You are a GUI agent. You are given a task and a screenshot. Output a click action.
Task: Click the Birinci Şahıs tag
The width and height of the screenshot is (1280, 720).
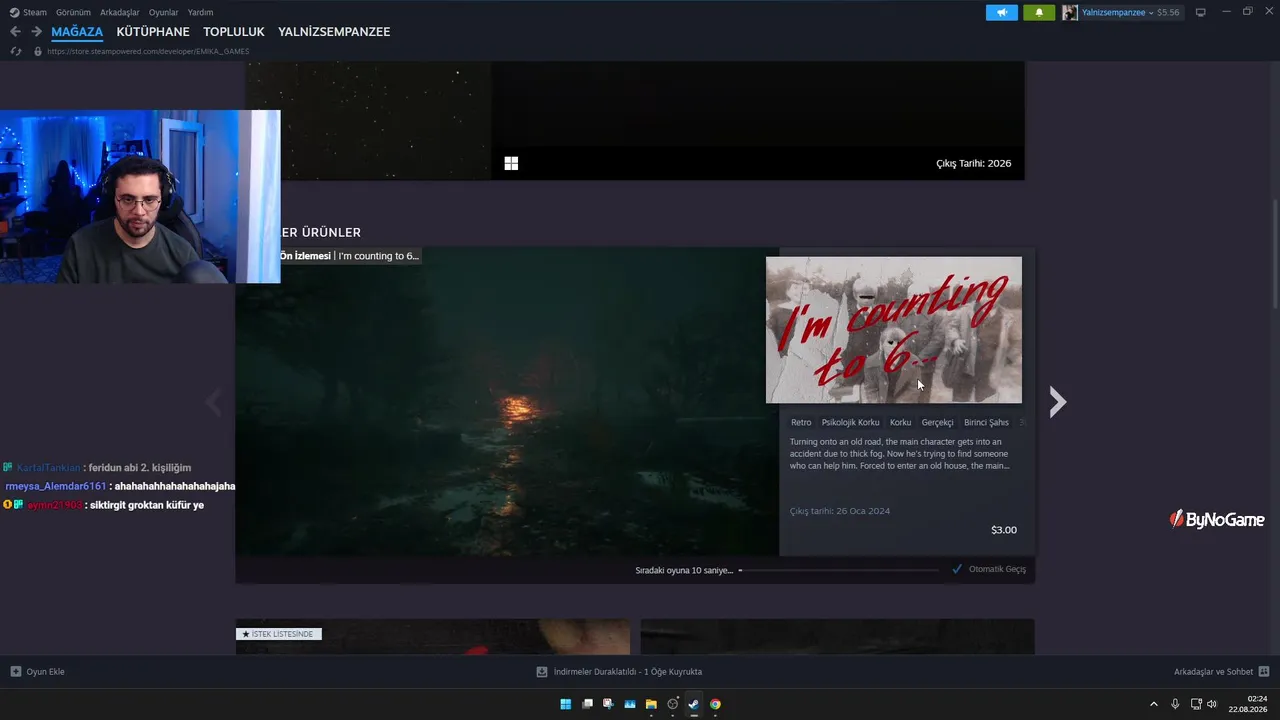(987, 422)
